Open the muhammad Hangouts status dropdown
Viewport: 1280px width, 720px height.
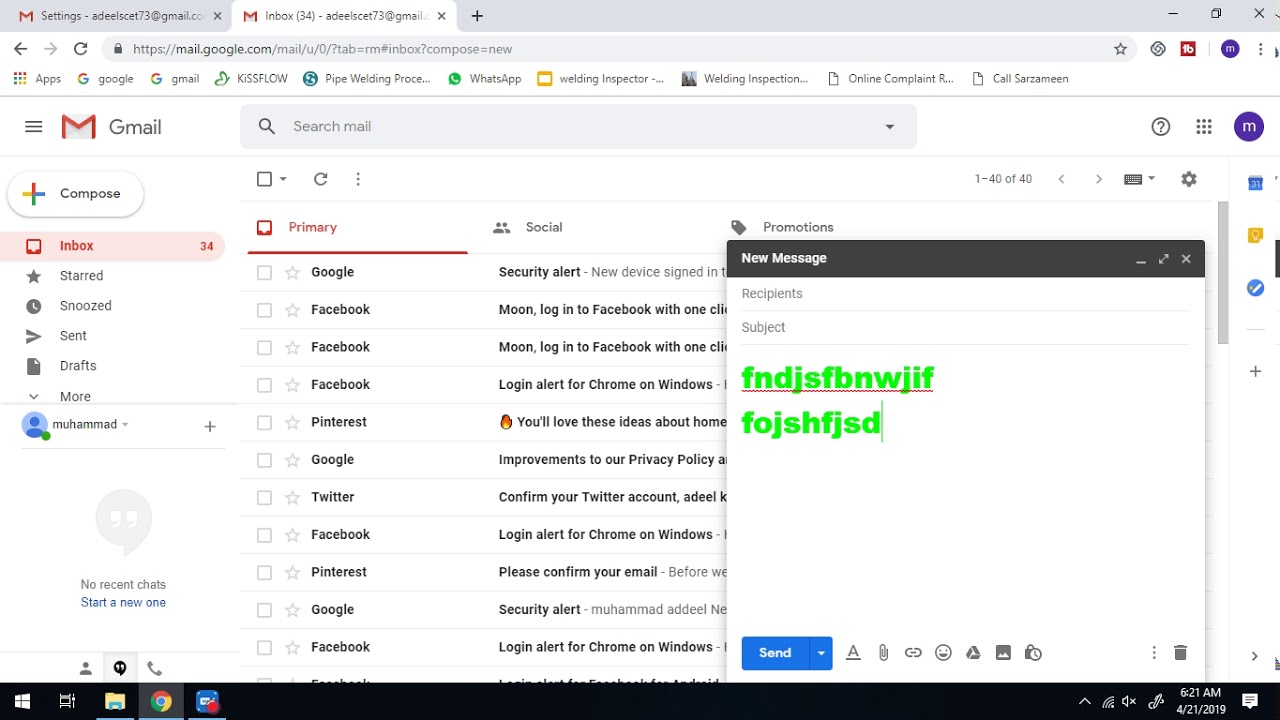[x=125, y=425]
